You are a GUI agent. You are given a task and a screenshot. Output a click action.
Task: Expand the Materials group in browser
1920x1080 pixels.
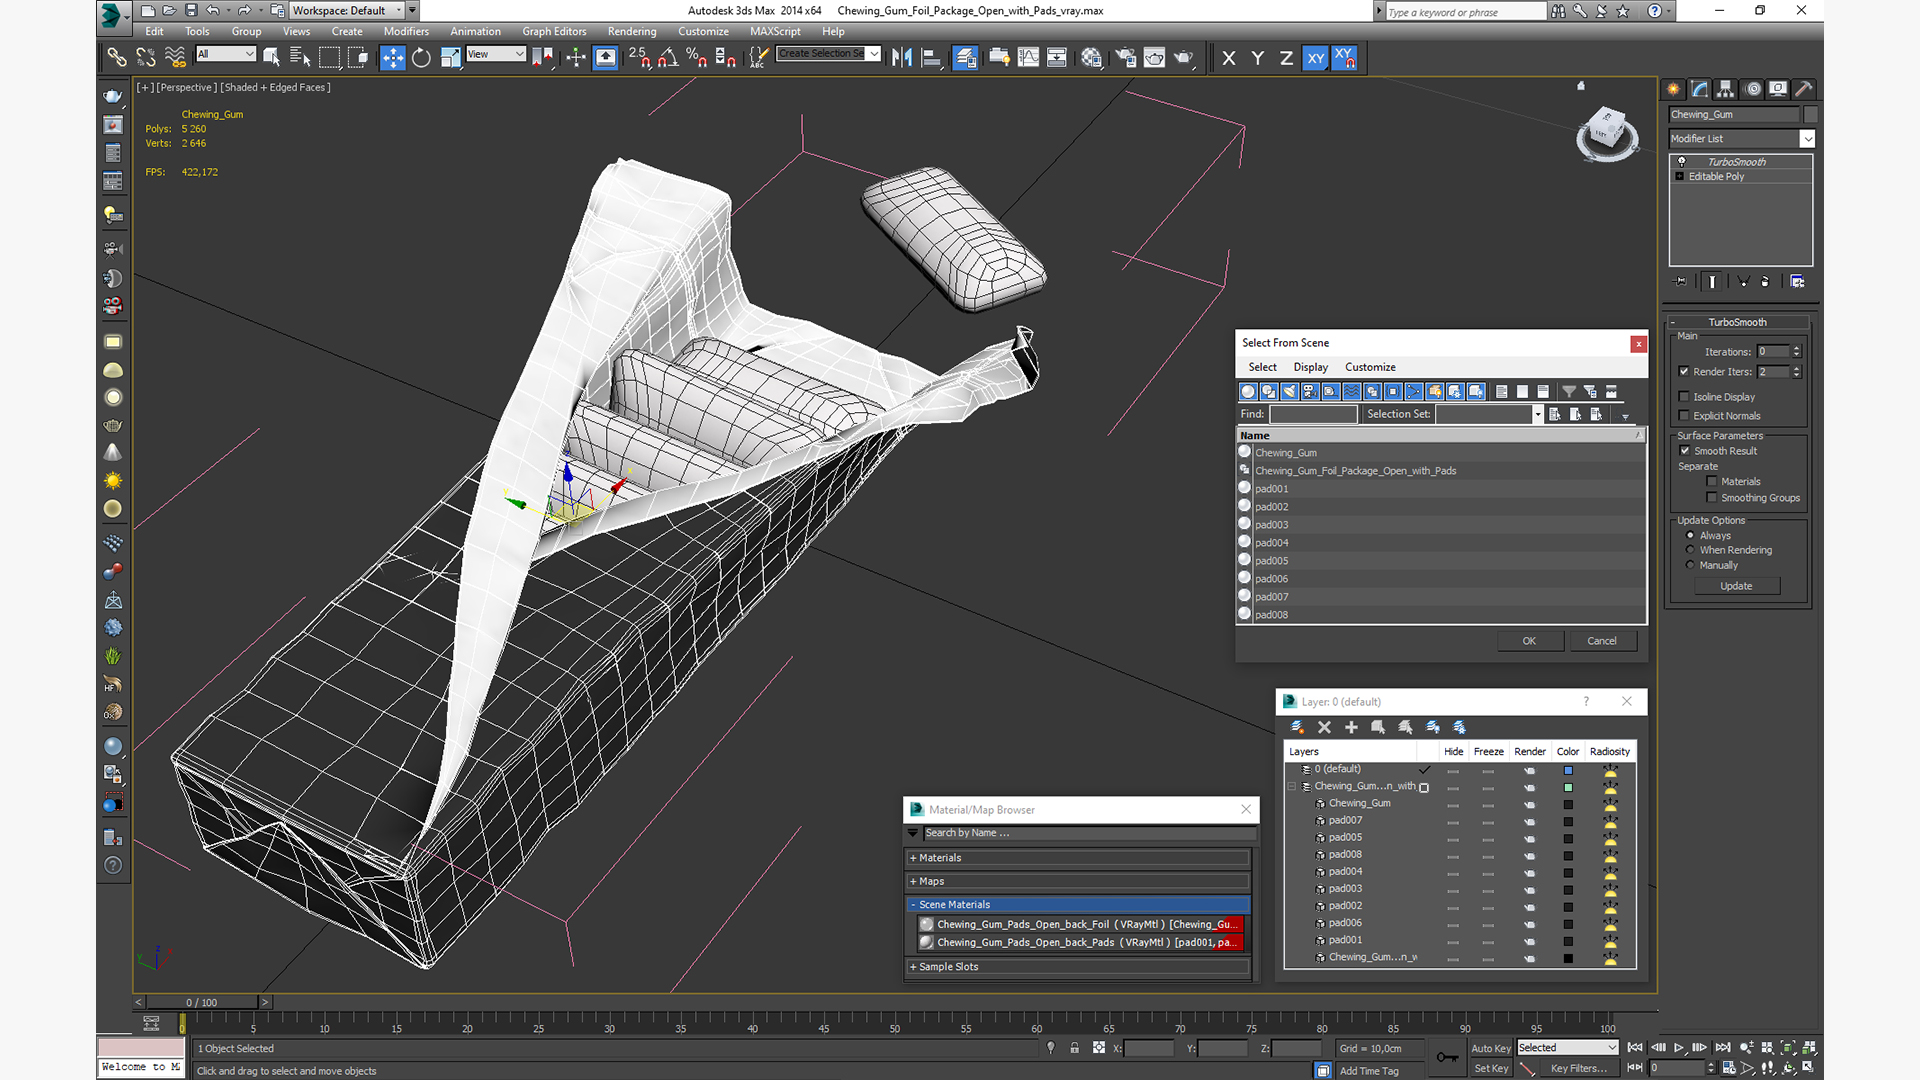[x=1079, y=858]
